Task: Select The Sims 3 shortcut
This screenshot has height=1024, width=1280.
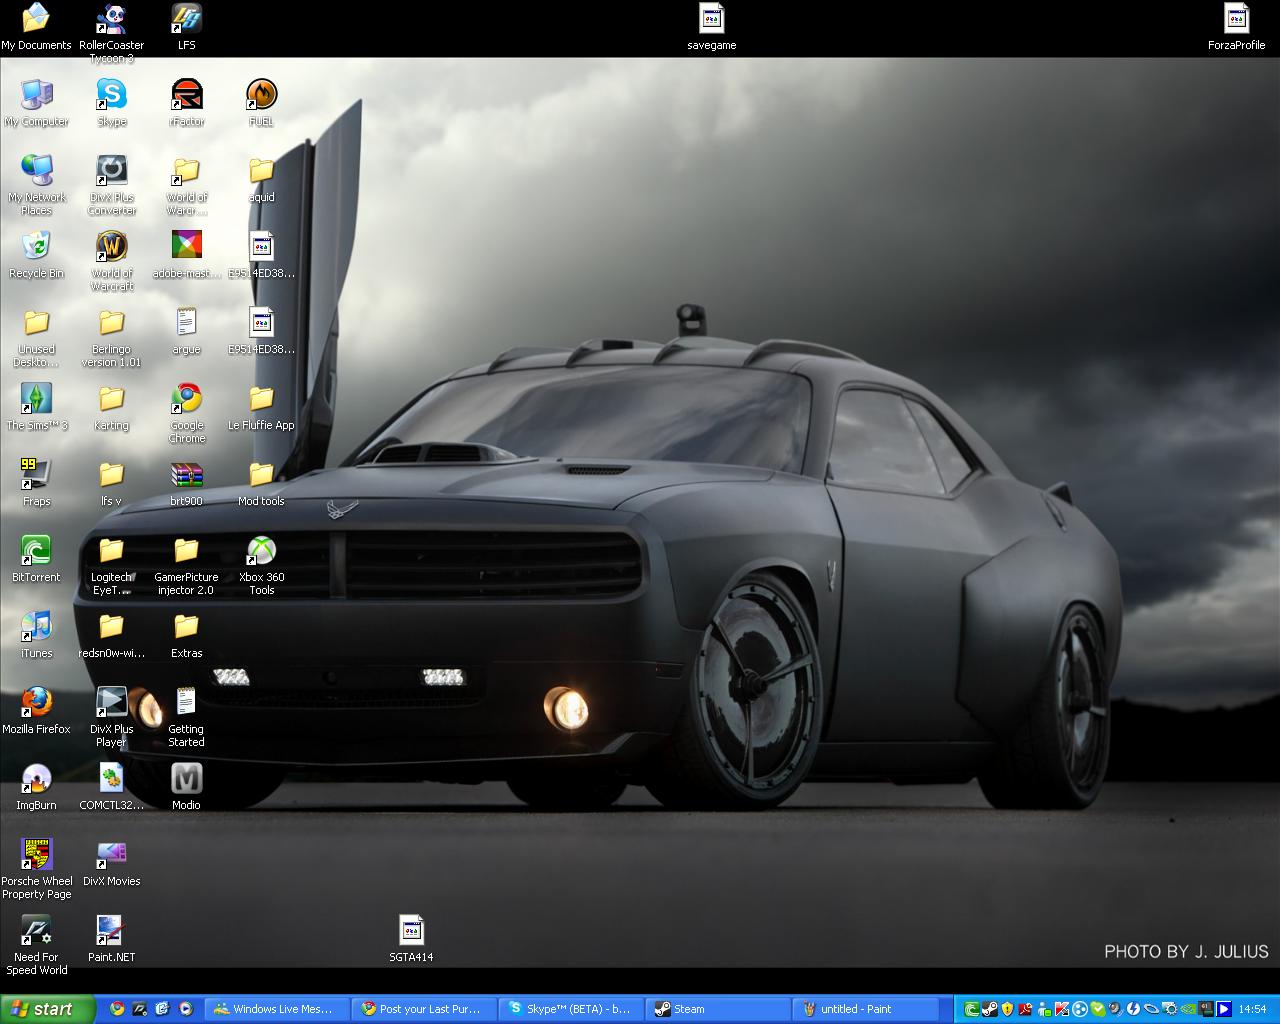Action: pos(36,407)
